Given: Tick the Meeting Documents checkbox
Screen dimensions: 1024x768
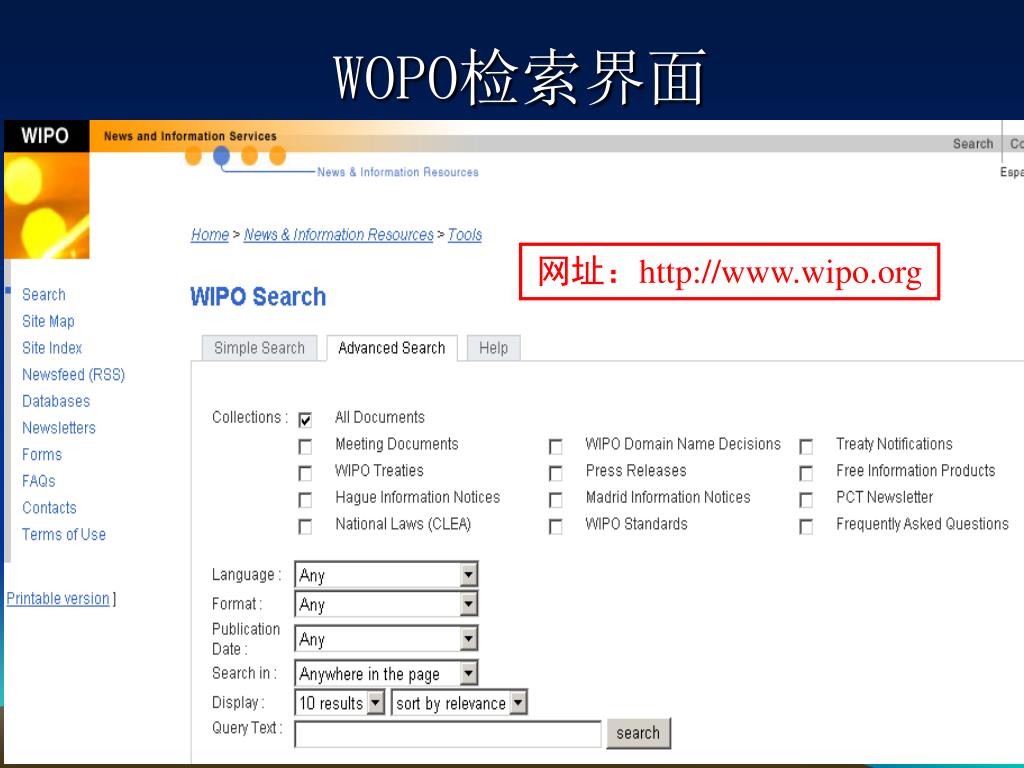Looking at the screenshot, I should (305, 446).
